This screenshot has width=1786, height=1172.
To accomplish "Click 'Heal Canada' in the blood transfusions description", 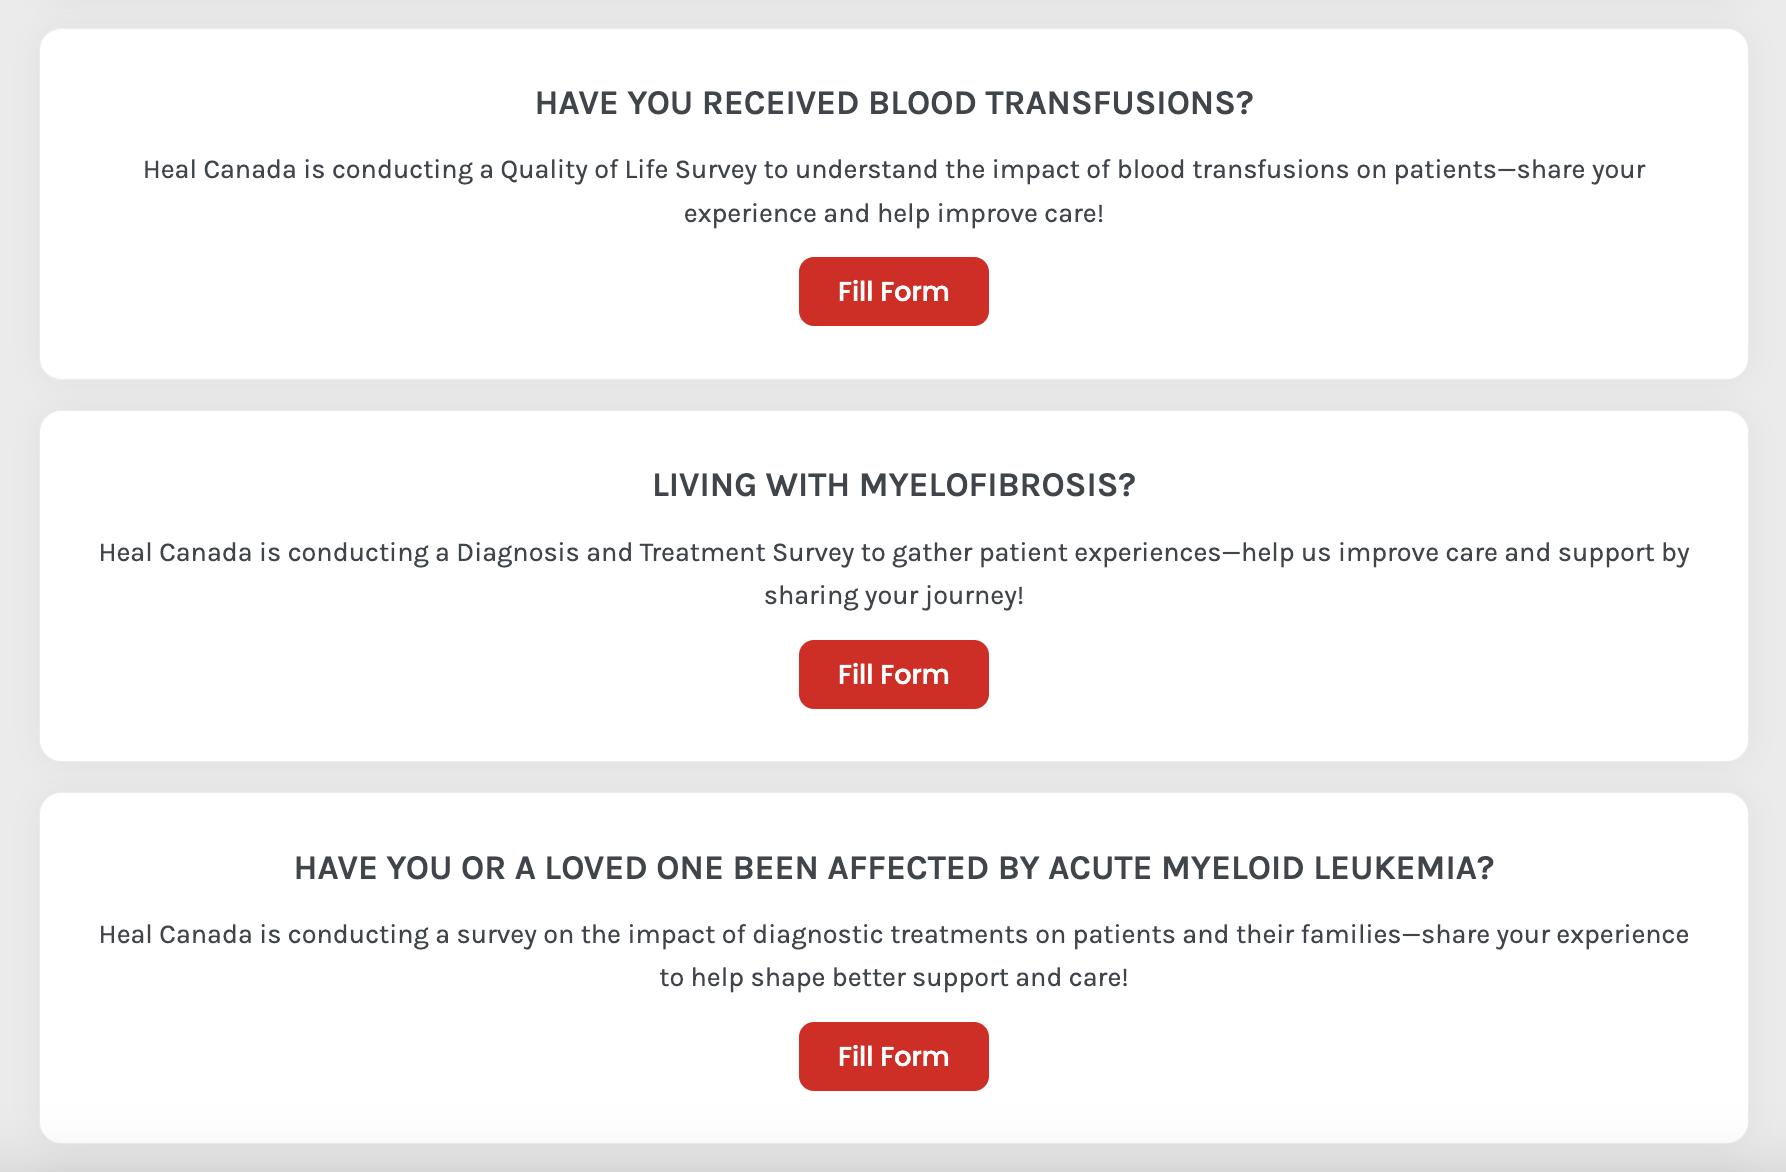I will pyautogui.click(x=220, y=170).
